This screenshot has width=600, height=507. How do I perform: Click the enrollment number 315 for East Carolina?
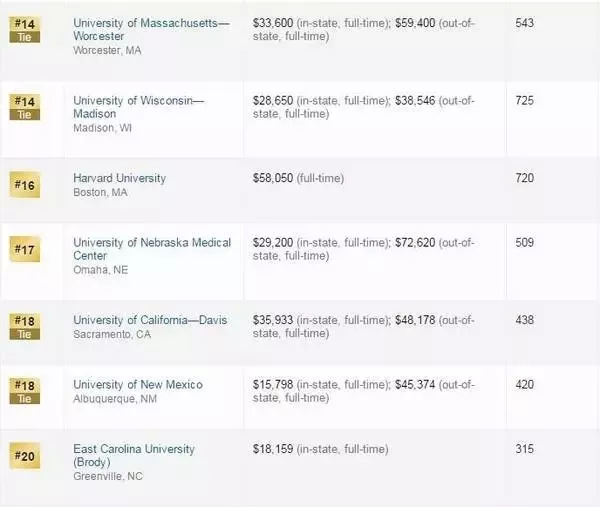pos(525,449)
